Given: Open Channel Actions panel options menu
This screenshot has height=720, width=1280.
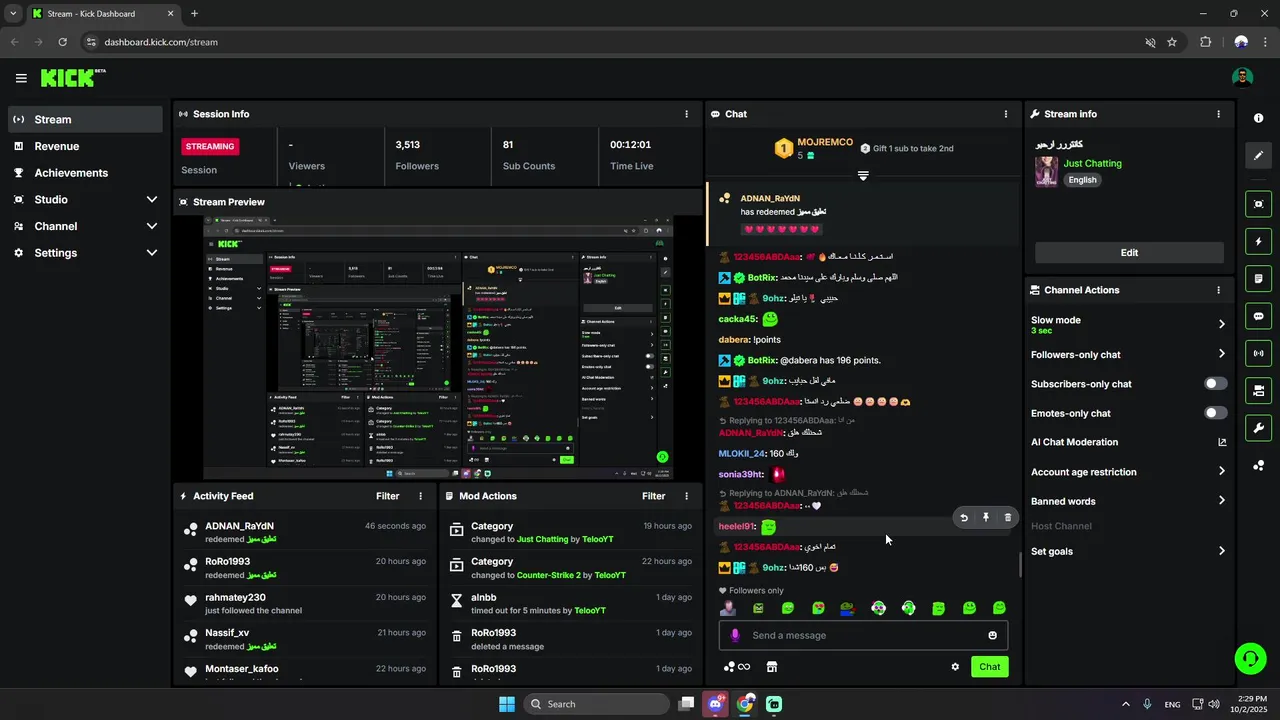Looking at the screenshot, I should tap(1218, 290).
